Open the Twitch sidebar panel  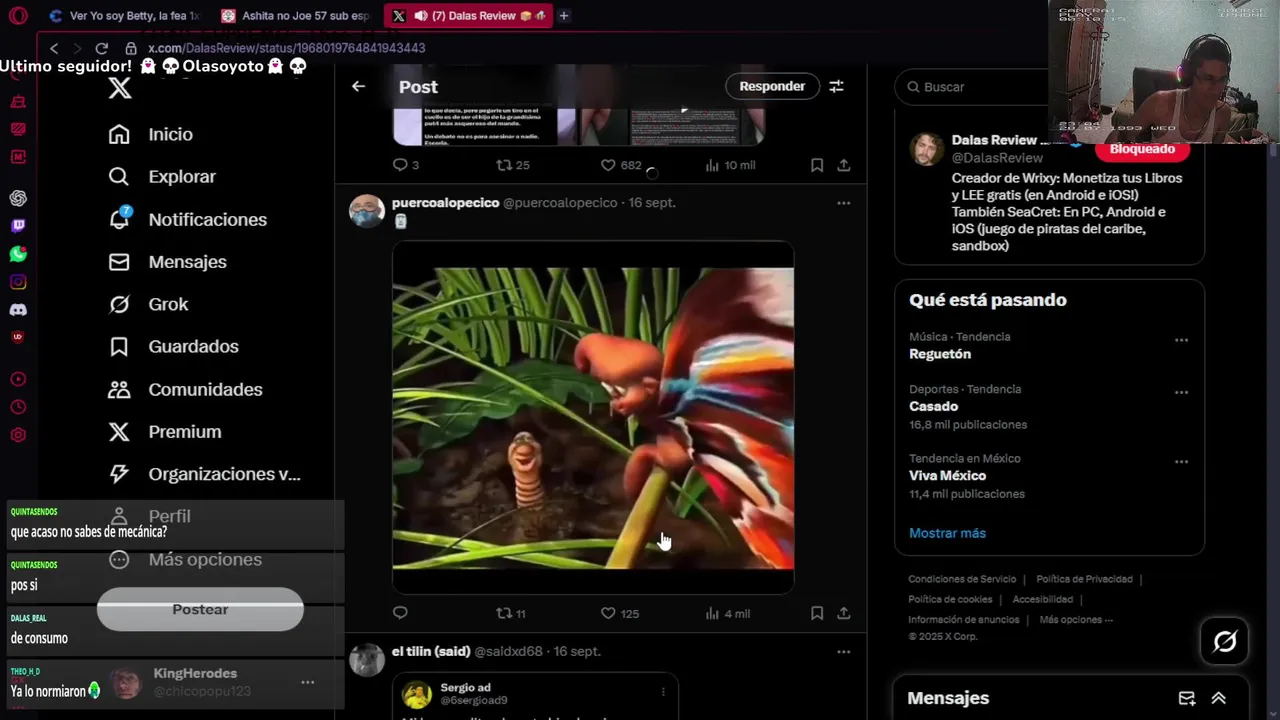pos(18,226)
